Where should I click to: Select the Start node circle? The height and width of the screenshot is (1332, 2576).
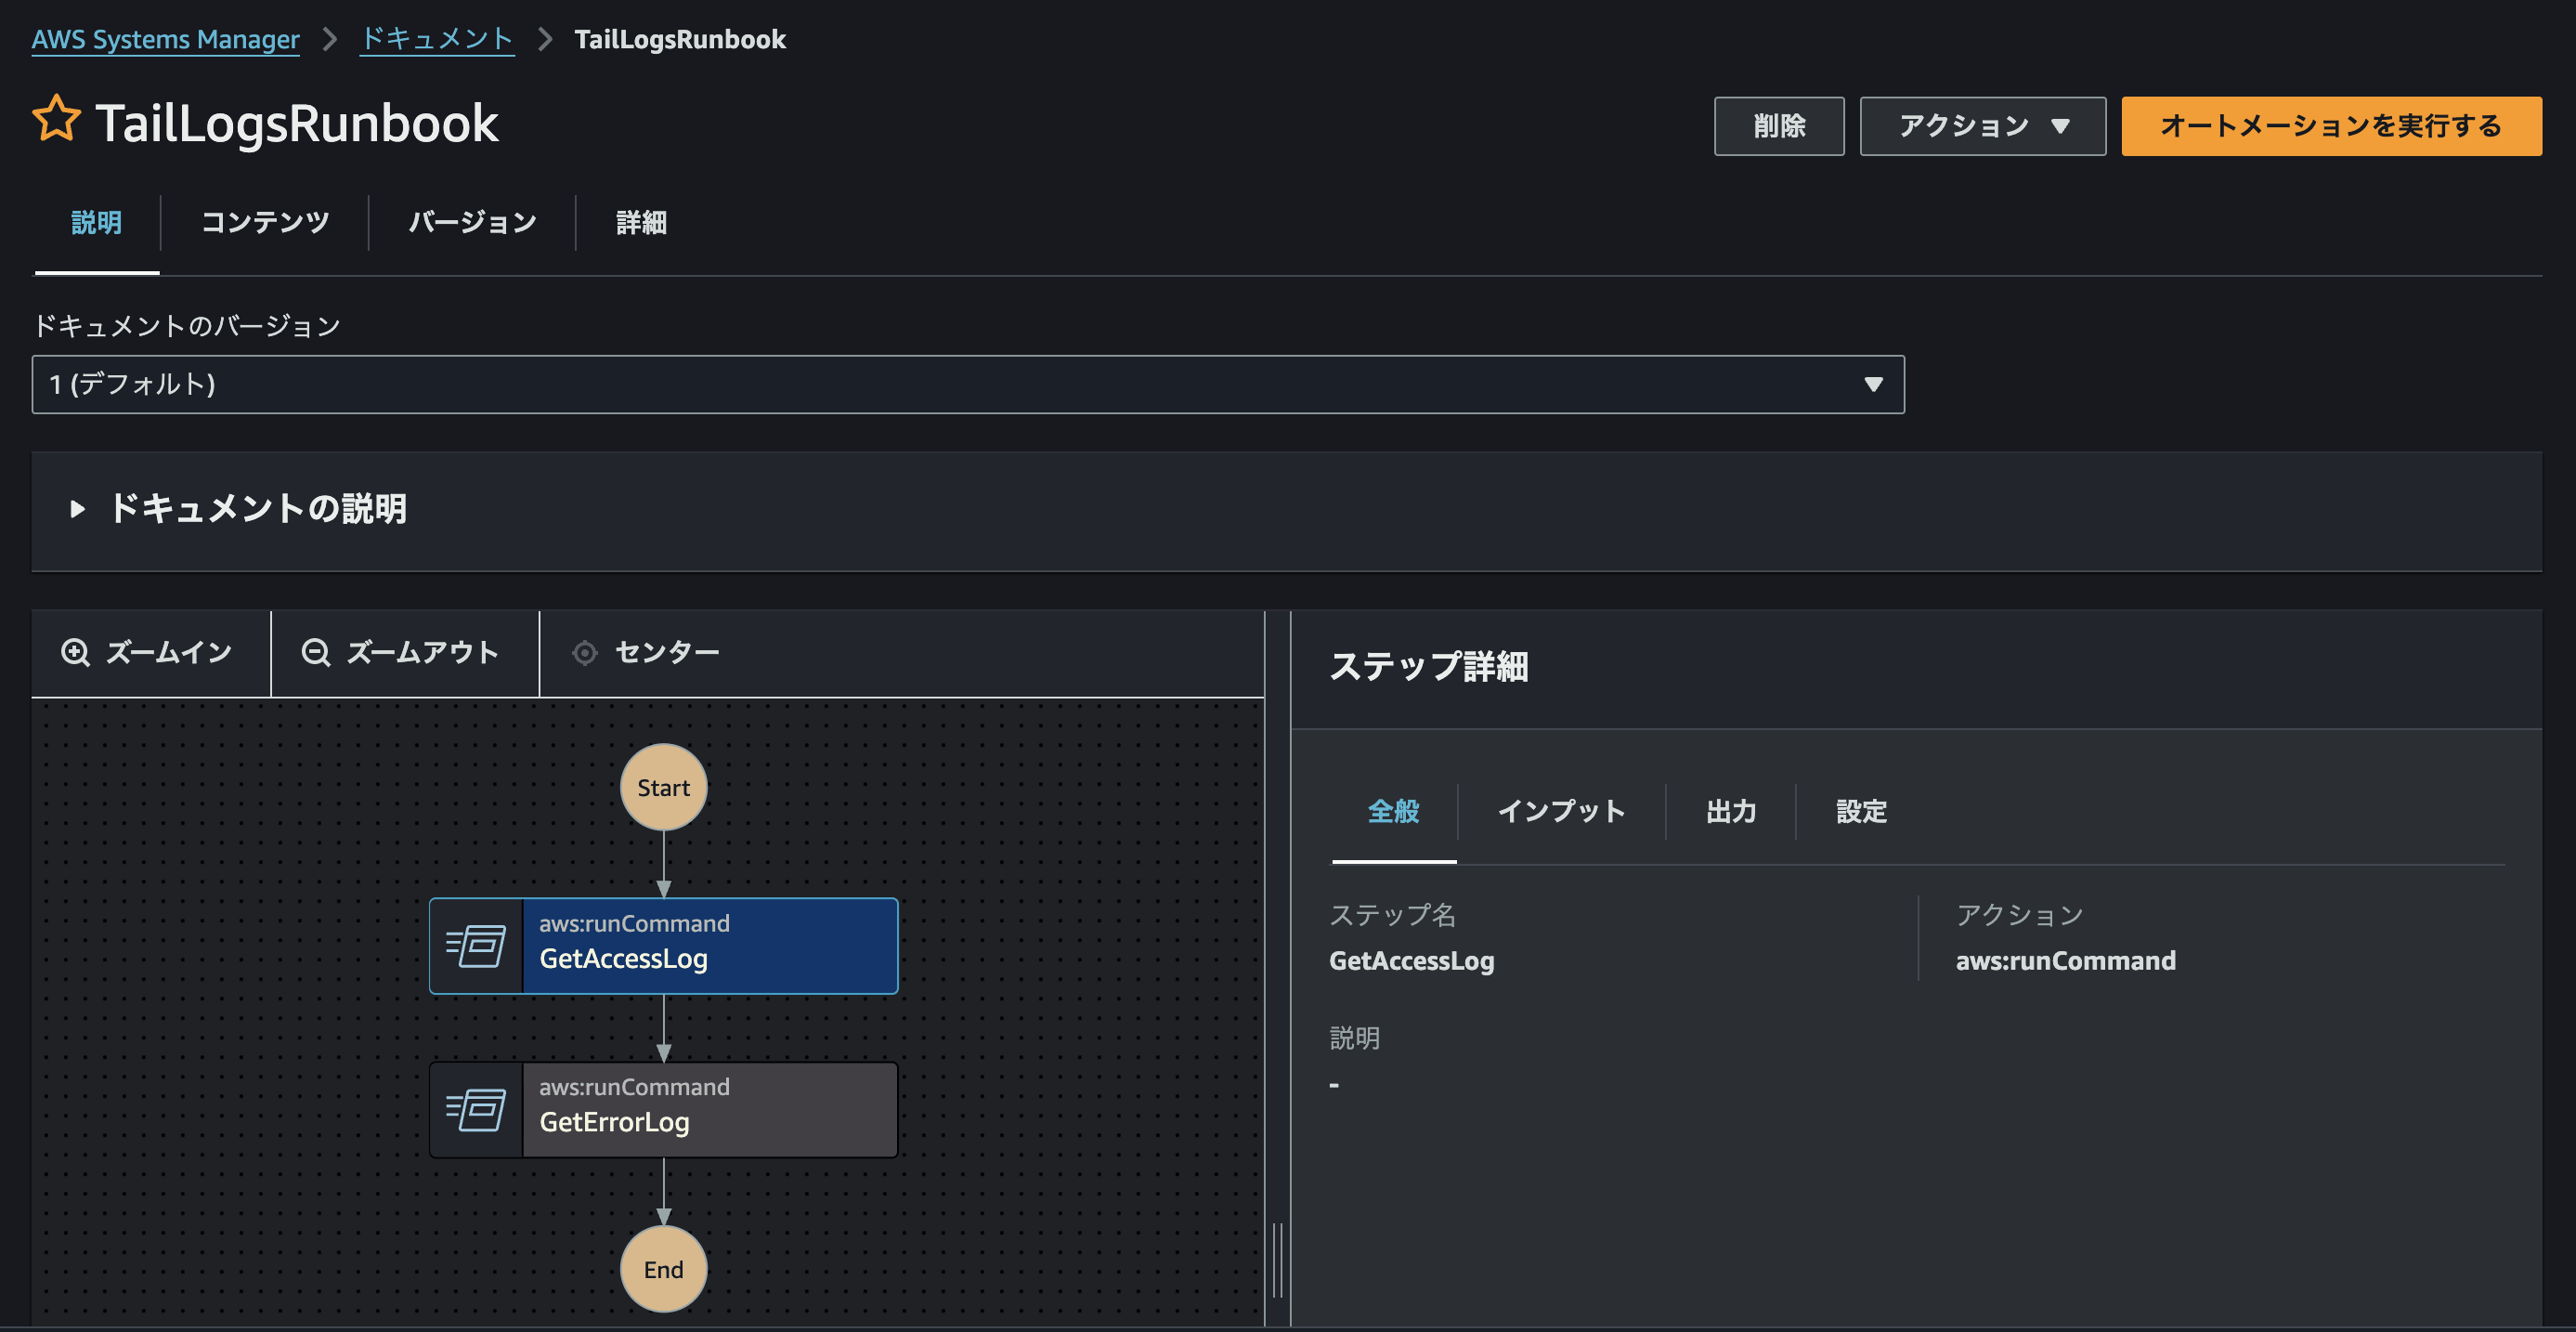coord(663,787)
